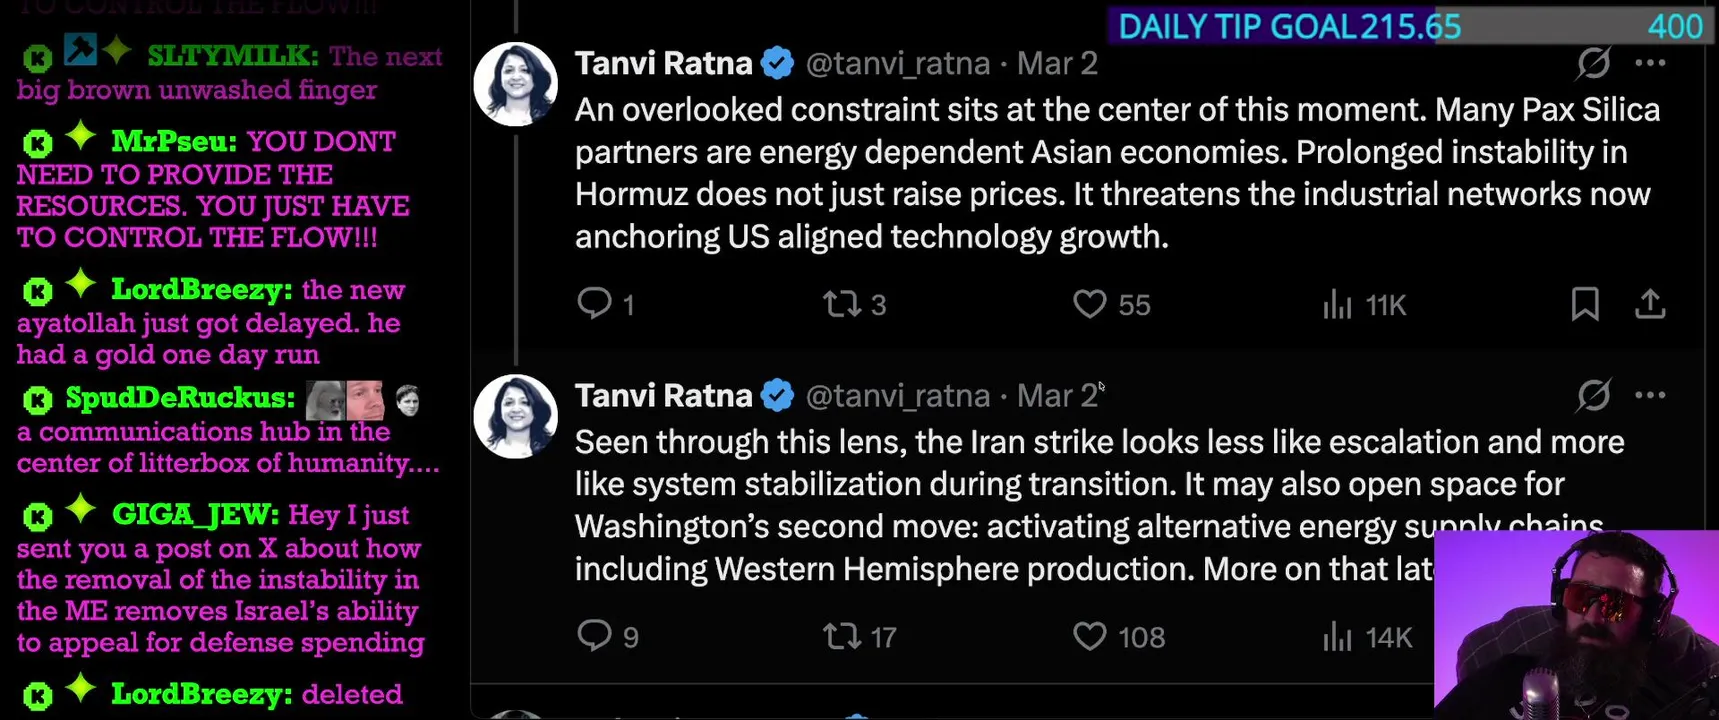This screenshot has height=720, width=1719.
Task: Click the Daily Tip Goal progress bar
Action: 1410,26
